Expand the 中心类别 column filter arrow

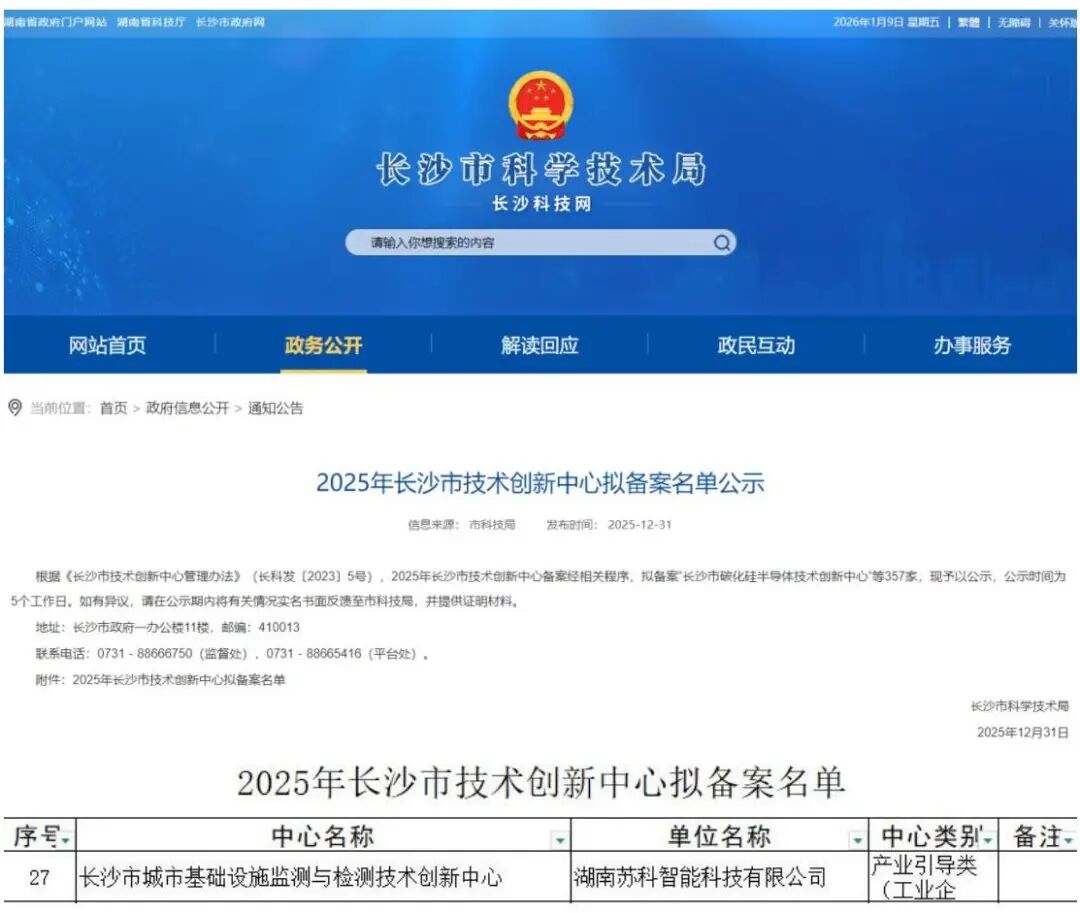click(x=988, y=840)
